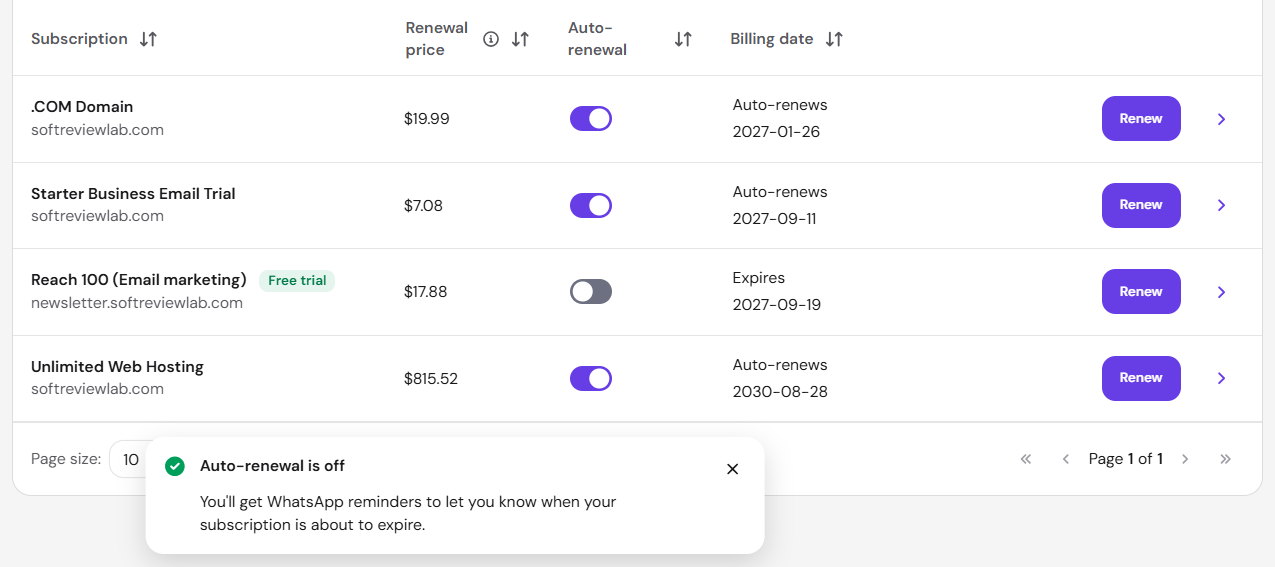This screenshot has width=1275, height=567.
Task: Click green checkmark icon in notification
Action: tap(175, 466)
